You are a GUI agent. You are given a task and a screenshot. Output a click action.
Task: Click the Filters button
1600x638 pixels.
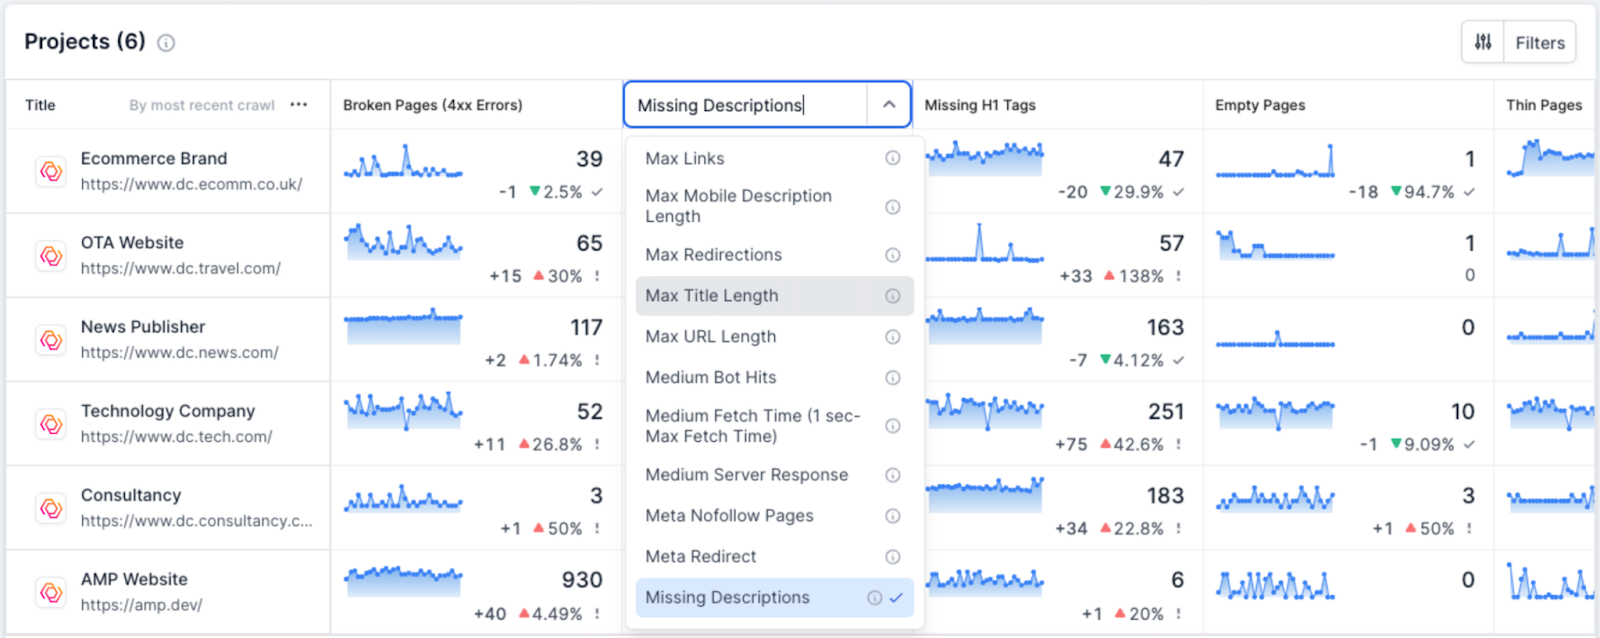click(1539, 42)
